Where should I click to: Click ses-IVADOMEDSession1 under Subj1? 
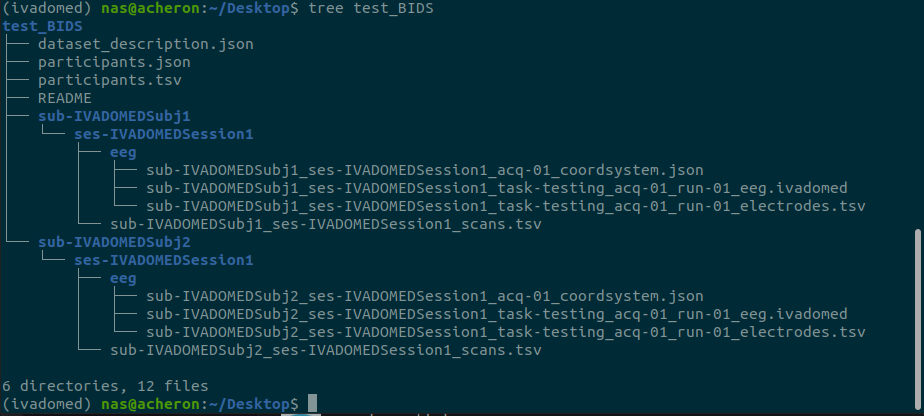pyautogui.click(x=164, y=134)
